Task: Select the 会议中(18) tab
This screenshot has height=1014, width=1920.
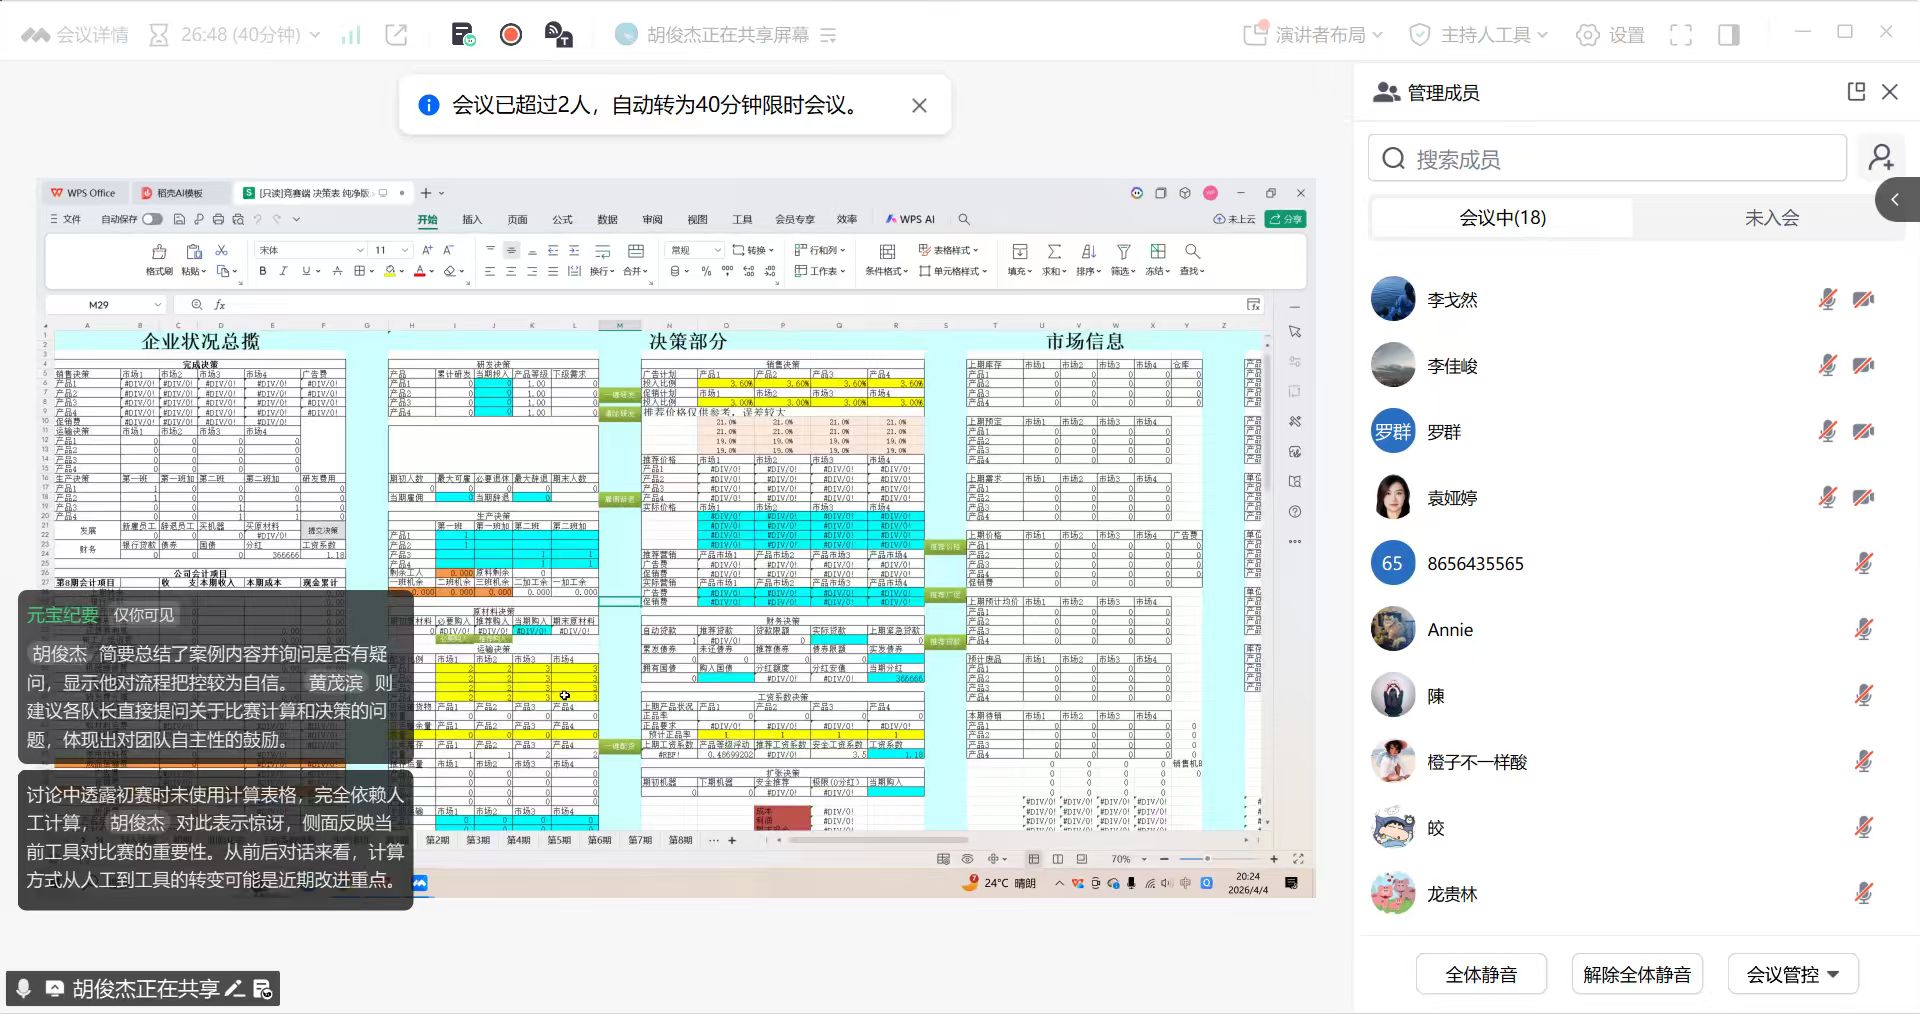Action: [1502, 218]
